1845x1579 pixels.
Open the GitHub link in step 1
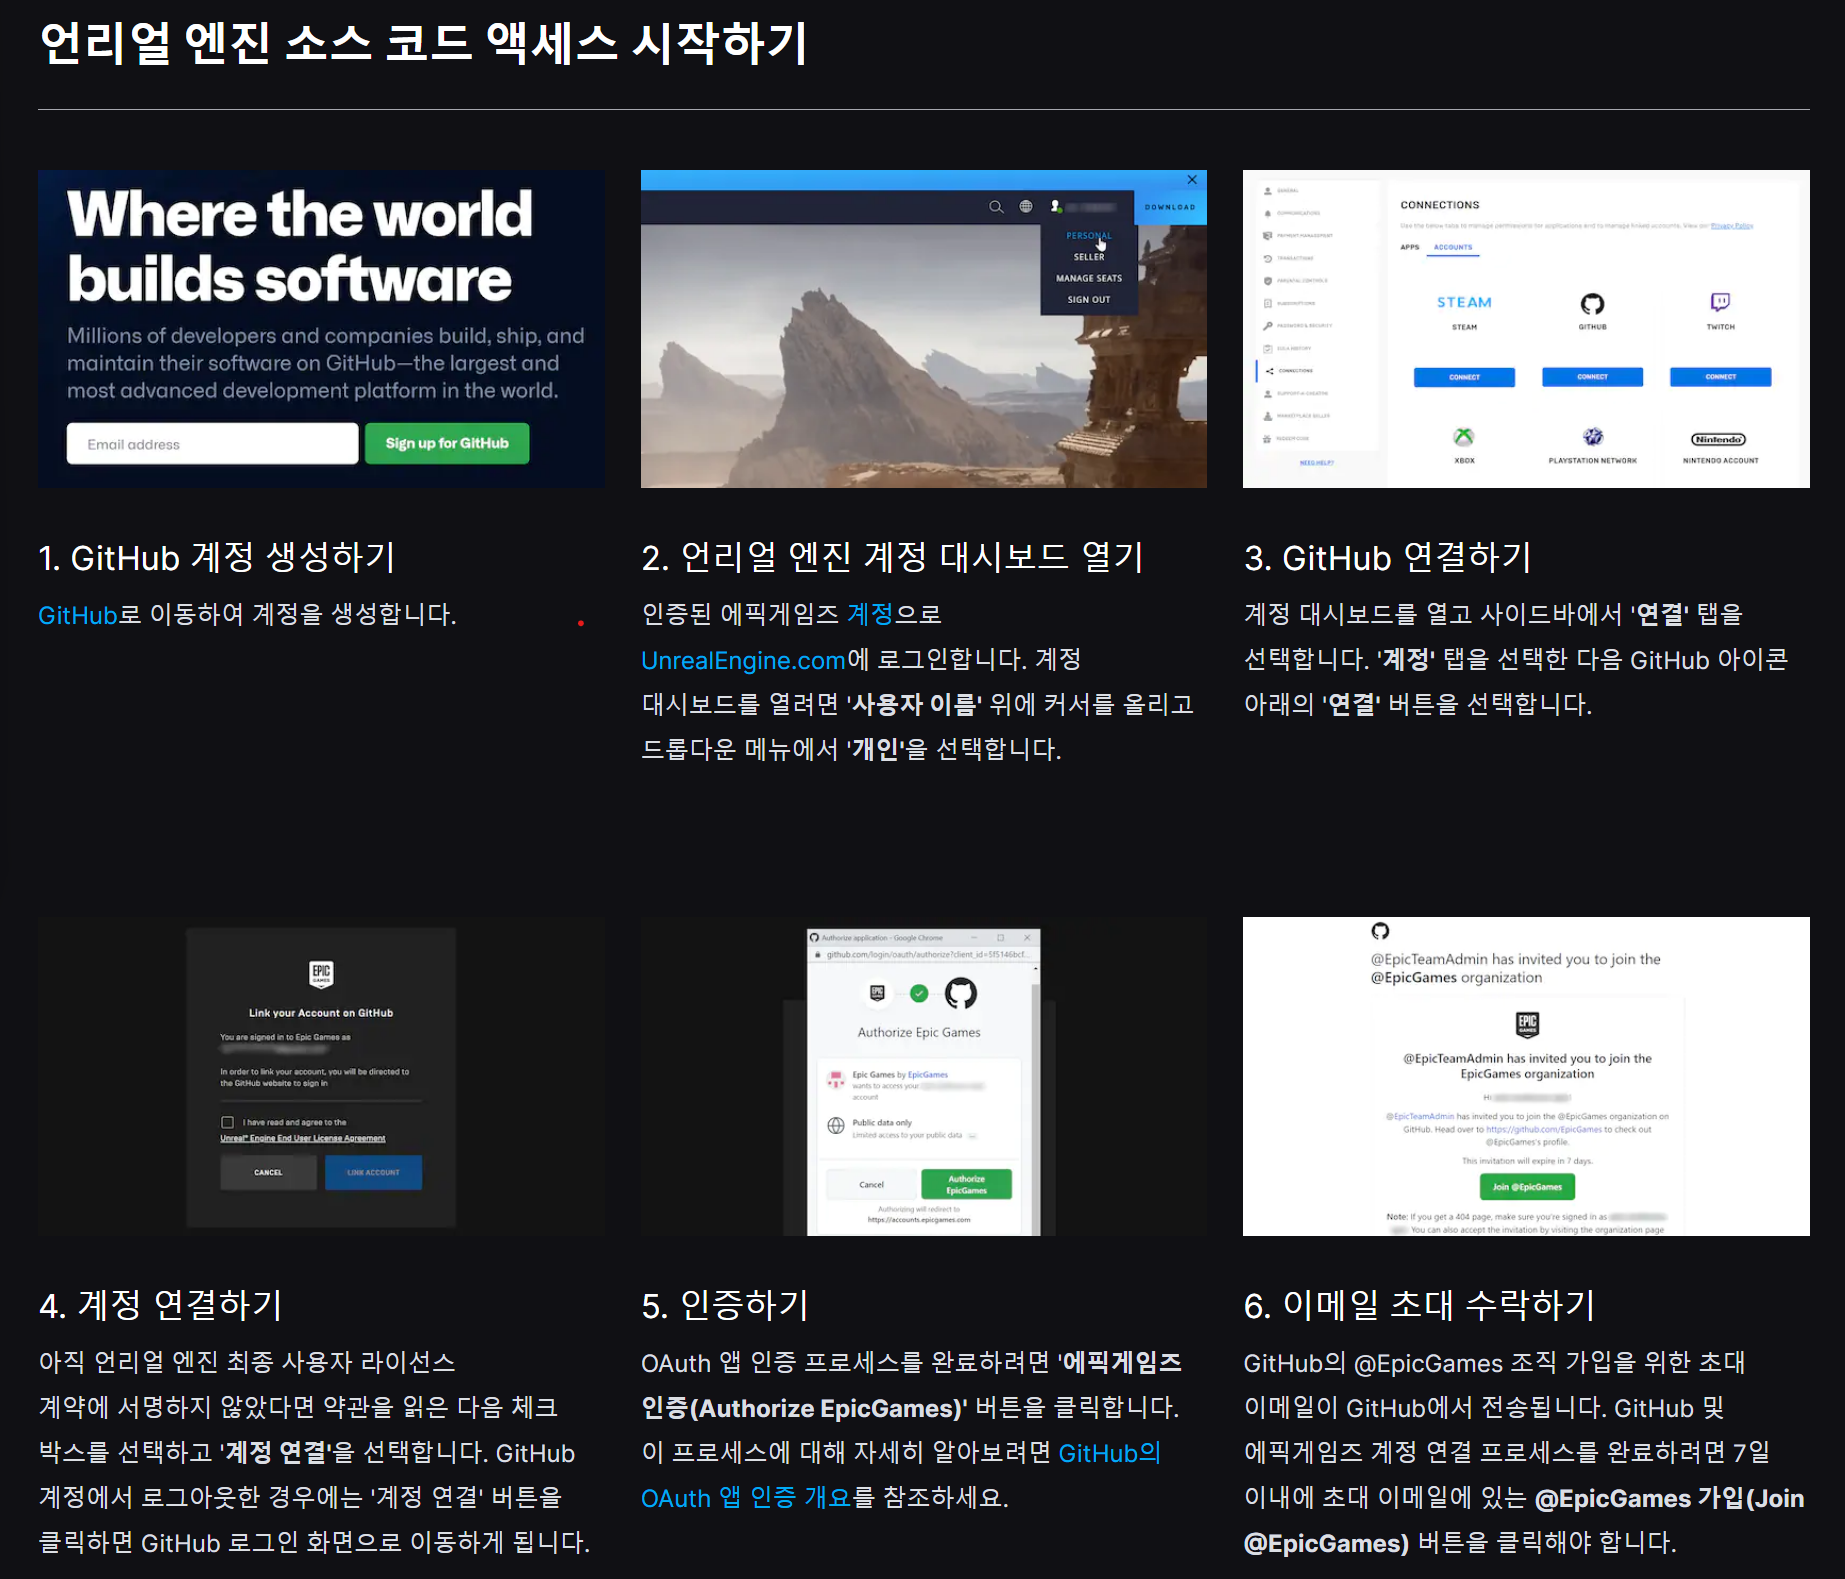[78, 615]
